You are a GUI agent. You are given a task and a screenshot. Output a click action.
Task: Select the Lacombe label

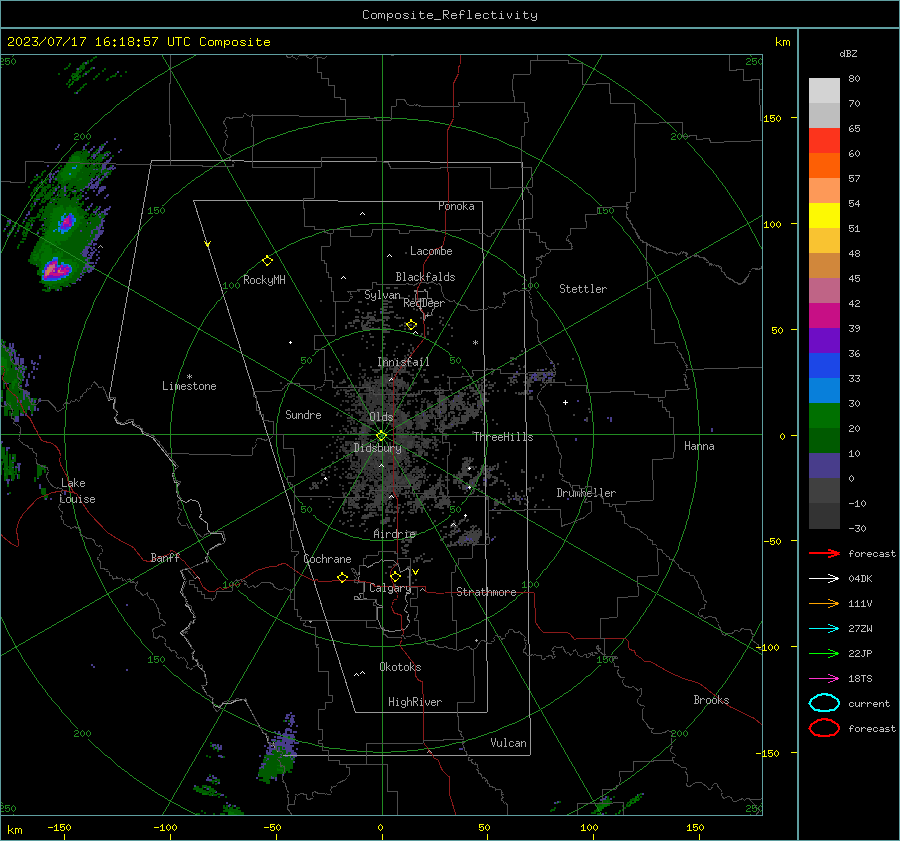(431, 251)
